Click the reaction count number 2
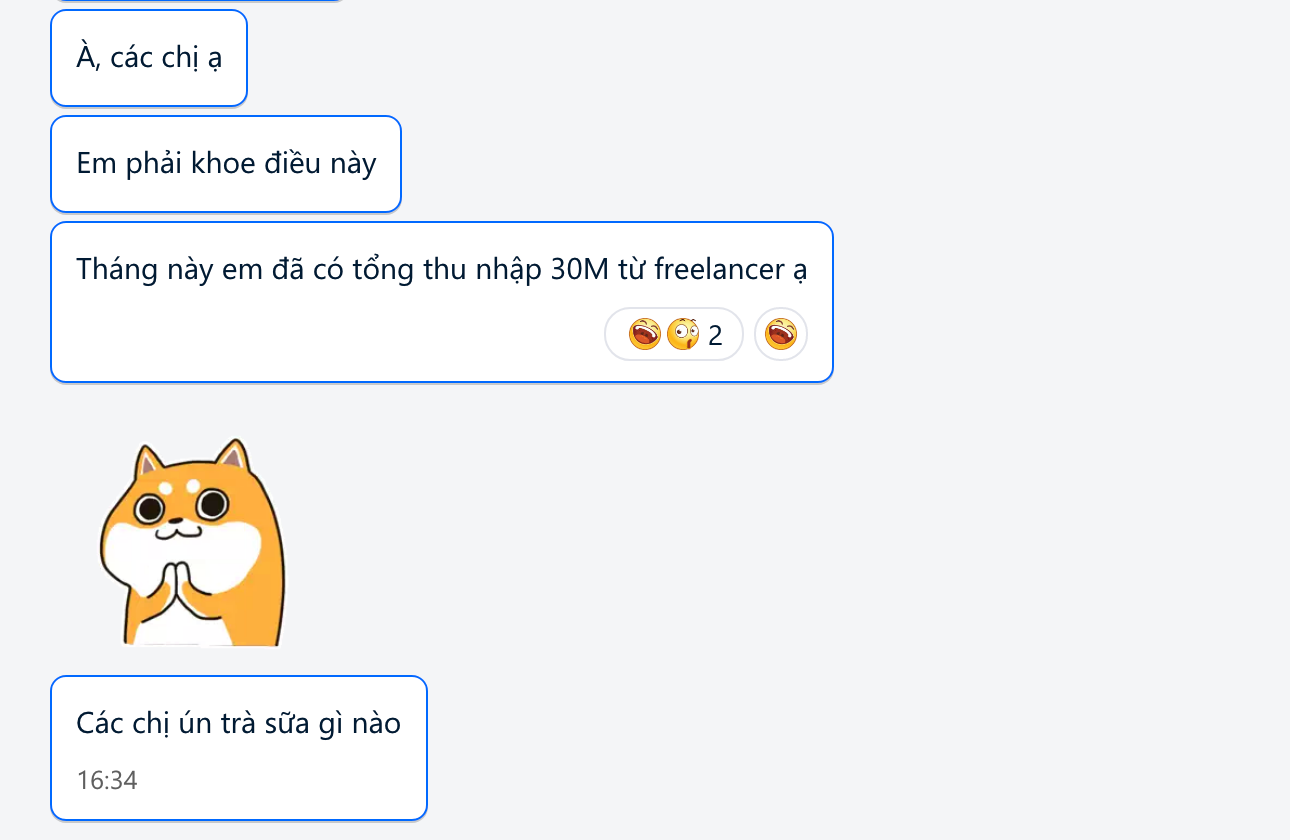The image size is (1290, 840). point(715,335)
